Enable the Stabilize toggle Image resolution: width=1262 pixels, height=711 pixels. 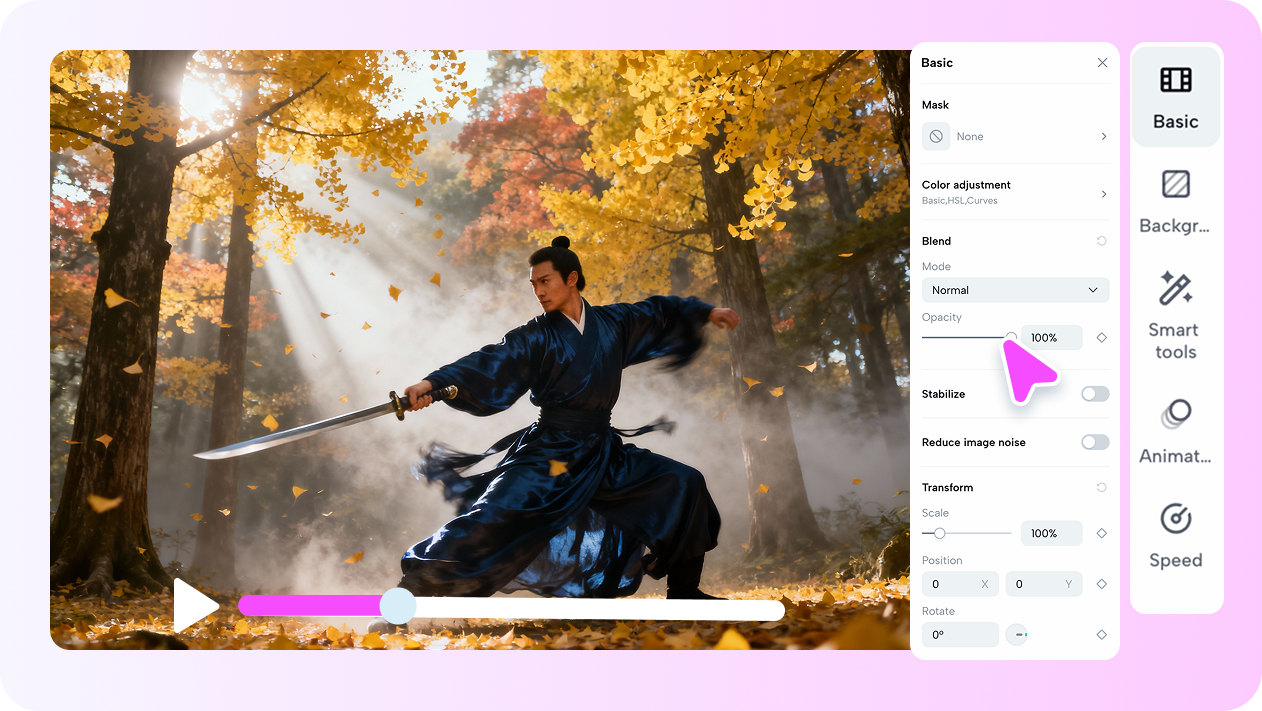[1094, 394]
